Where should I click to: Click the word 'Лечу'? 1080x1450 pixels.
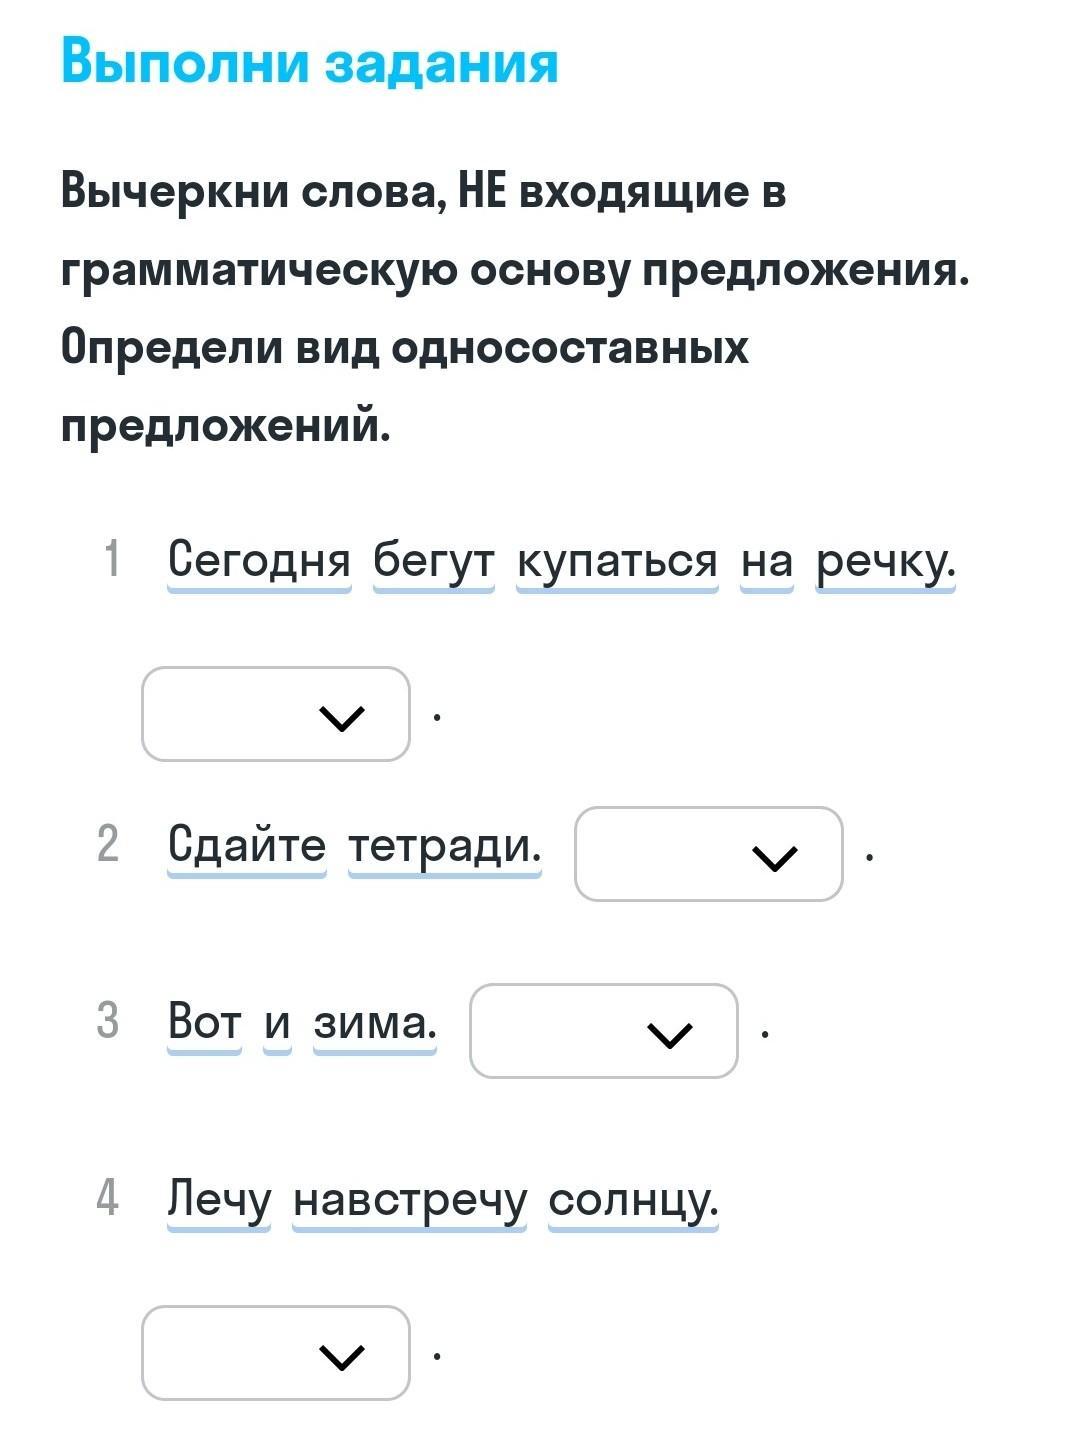[219, 1198]
